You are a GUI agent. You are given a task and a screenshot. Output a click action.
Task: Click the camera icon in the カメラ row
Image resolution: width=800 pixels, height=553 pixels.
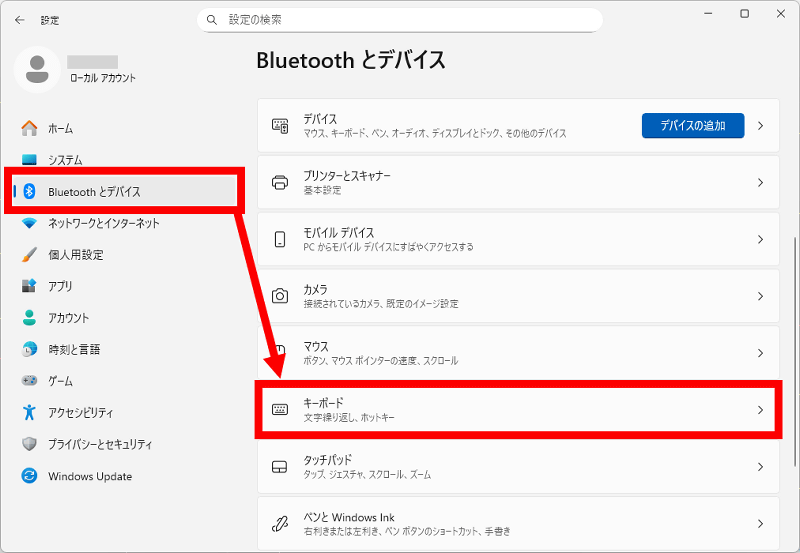(280, 296)
